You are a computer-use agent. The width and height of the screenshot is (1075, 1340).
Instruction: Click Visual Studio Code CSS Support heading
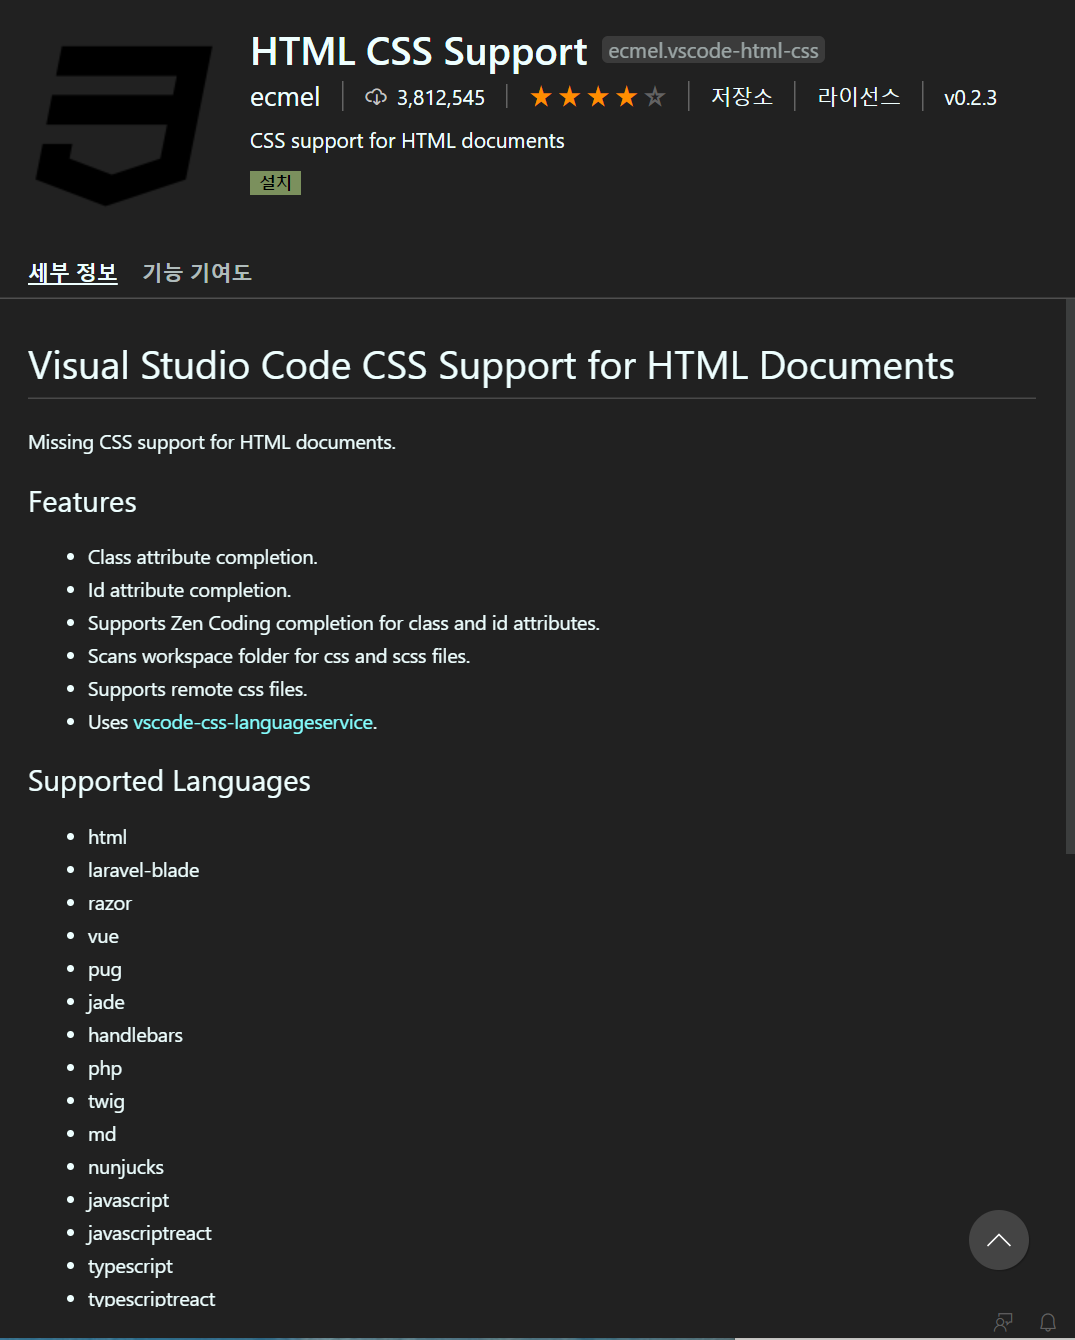(491, 365)
